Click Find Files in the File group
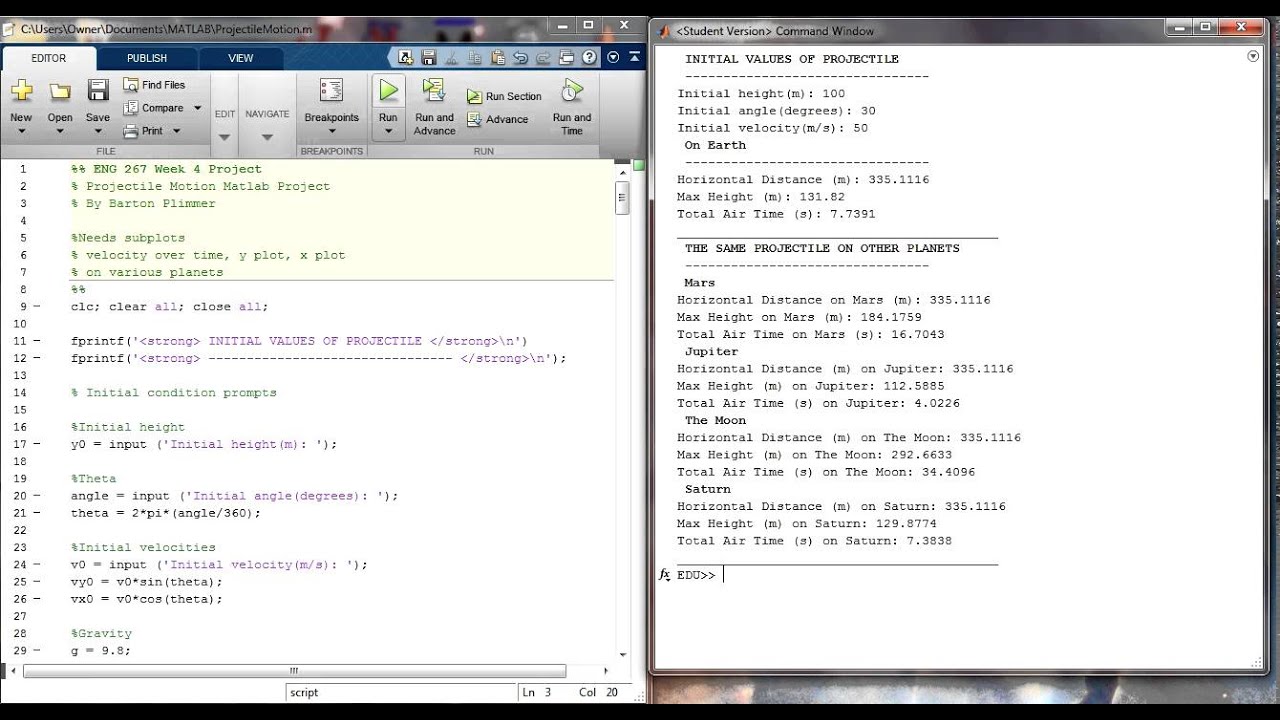1280x720 pixels. (x=154, y=85)
